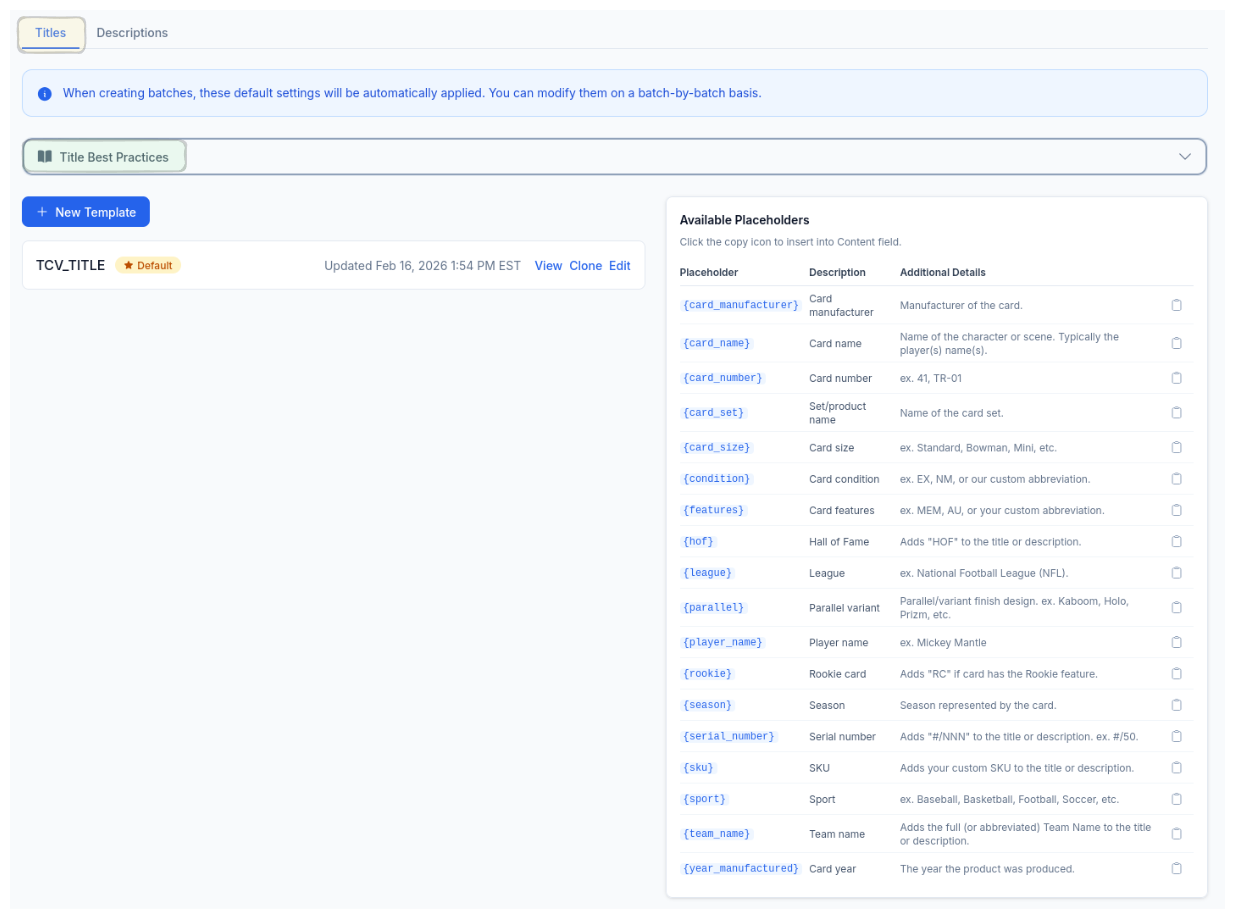Image resolution: width=1234 pixels, height=918 pixels.
Task: Copy the {parallel} placeholder icon
Action: [1177, 607]
